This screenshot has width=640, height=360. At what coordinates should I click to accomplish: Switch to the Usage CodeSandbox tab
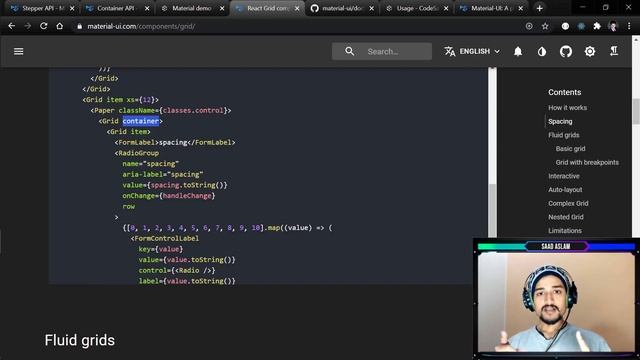point(416,8)
